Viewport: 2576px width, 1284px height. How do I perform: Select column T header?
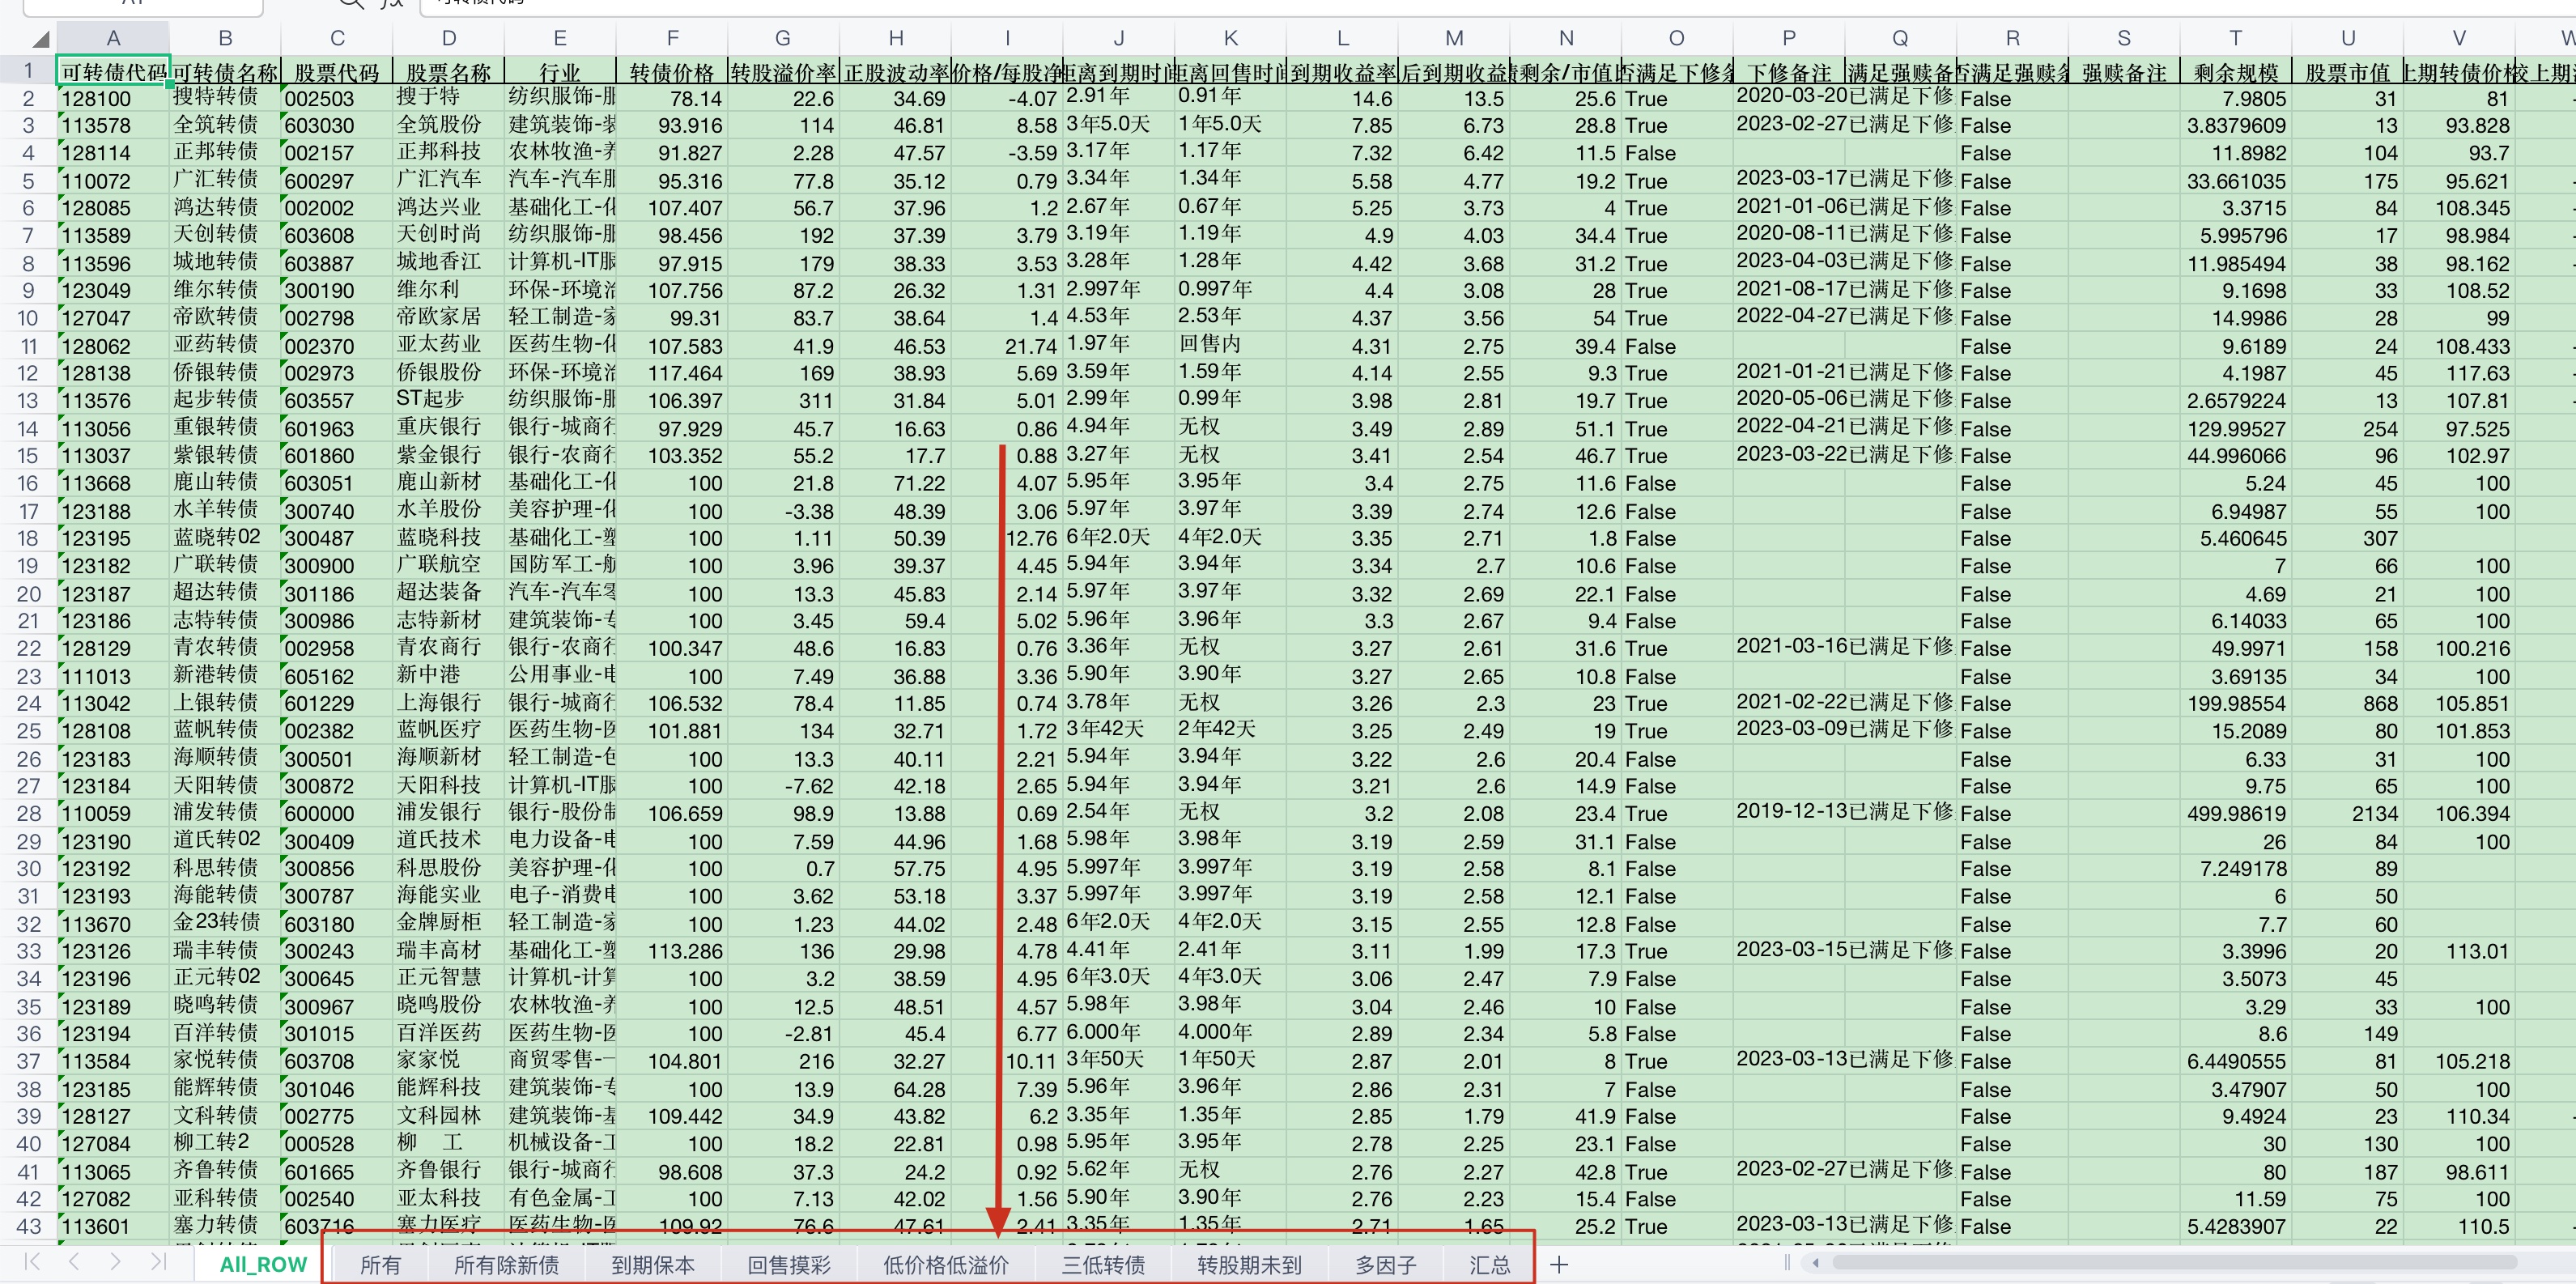pyautogui.click(x=2235, y=38)
